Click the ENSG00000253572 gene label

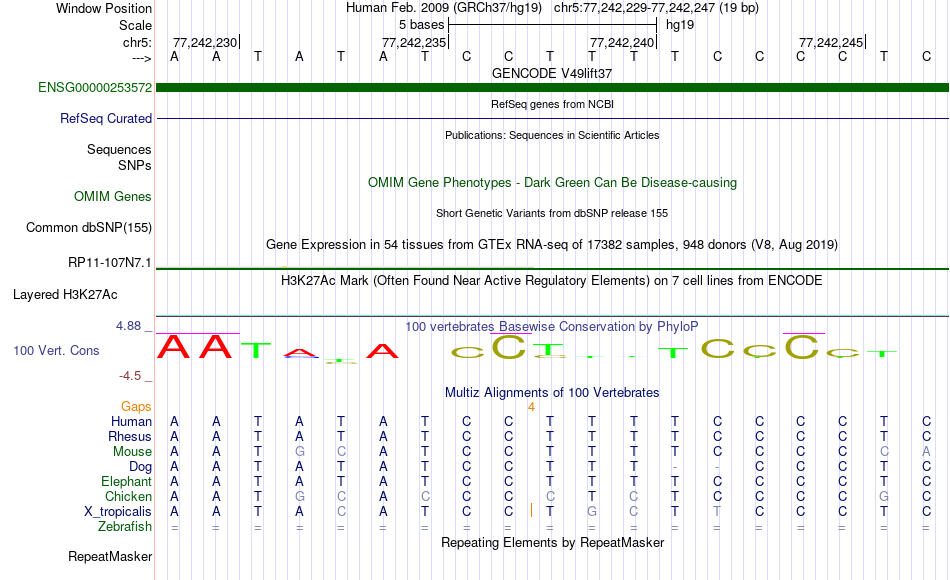[95, 87]
